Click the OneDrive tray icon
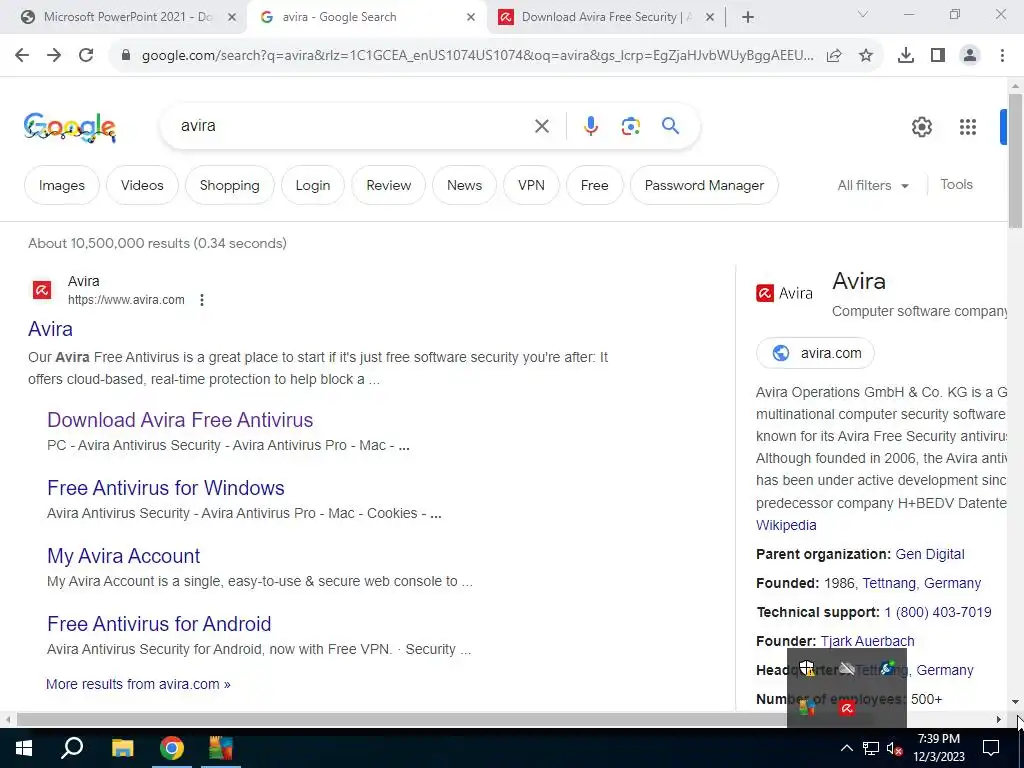 tap(847, 667)
